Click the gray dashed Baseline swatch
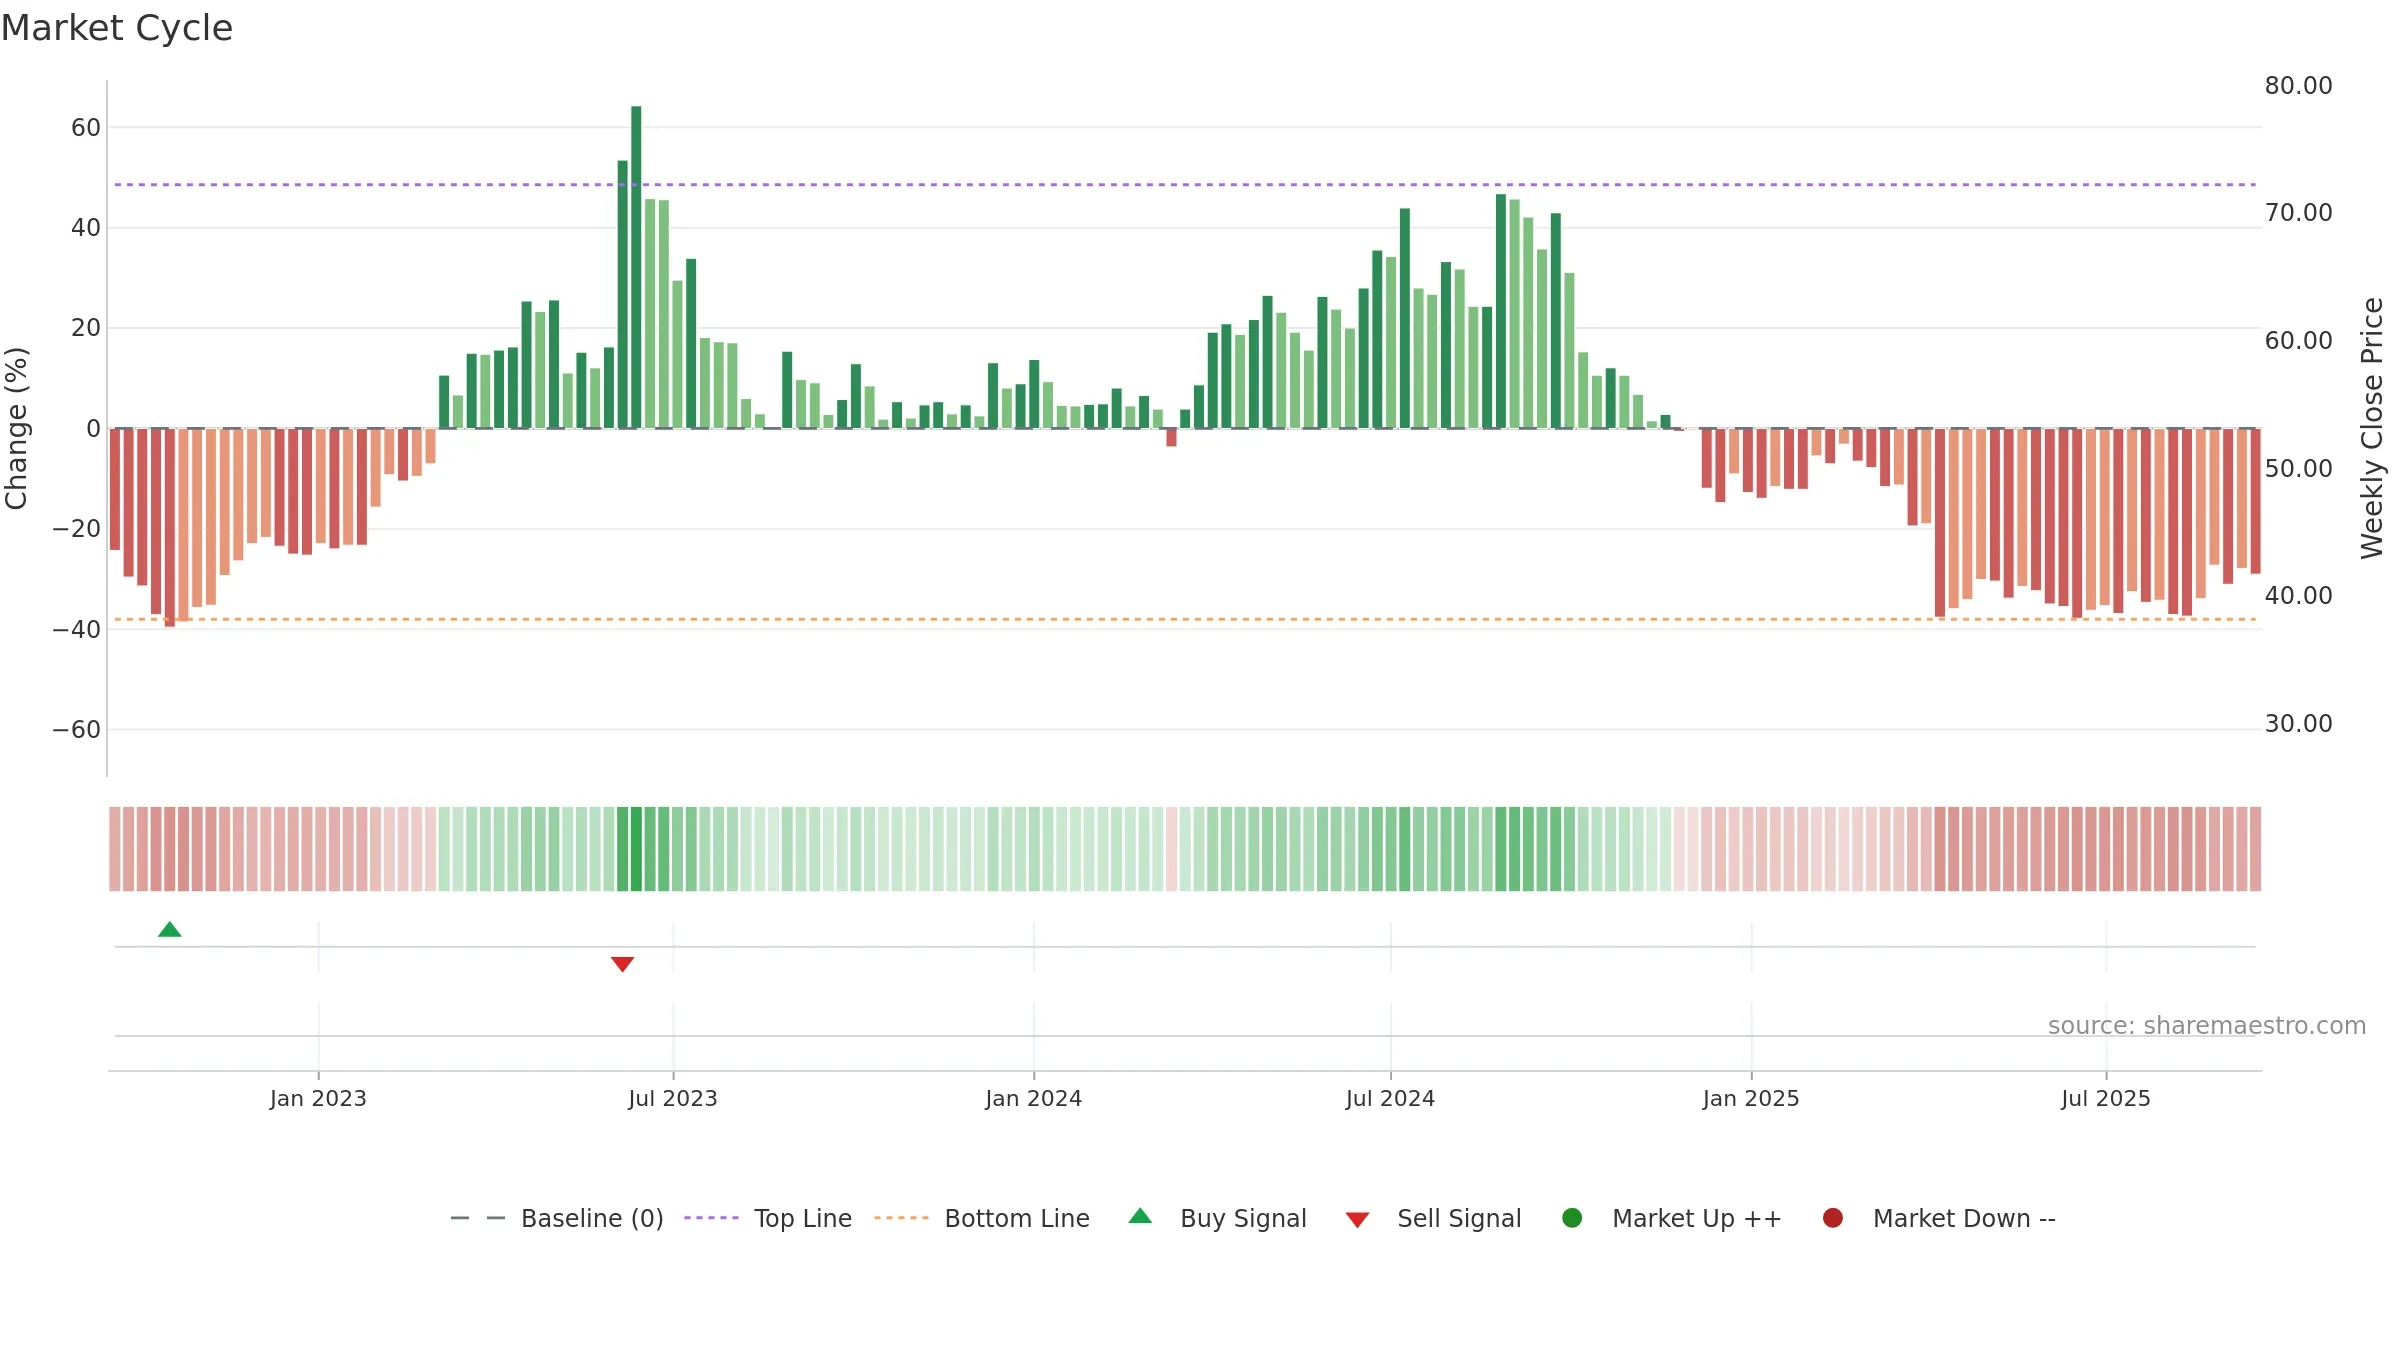 478,1218
